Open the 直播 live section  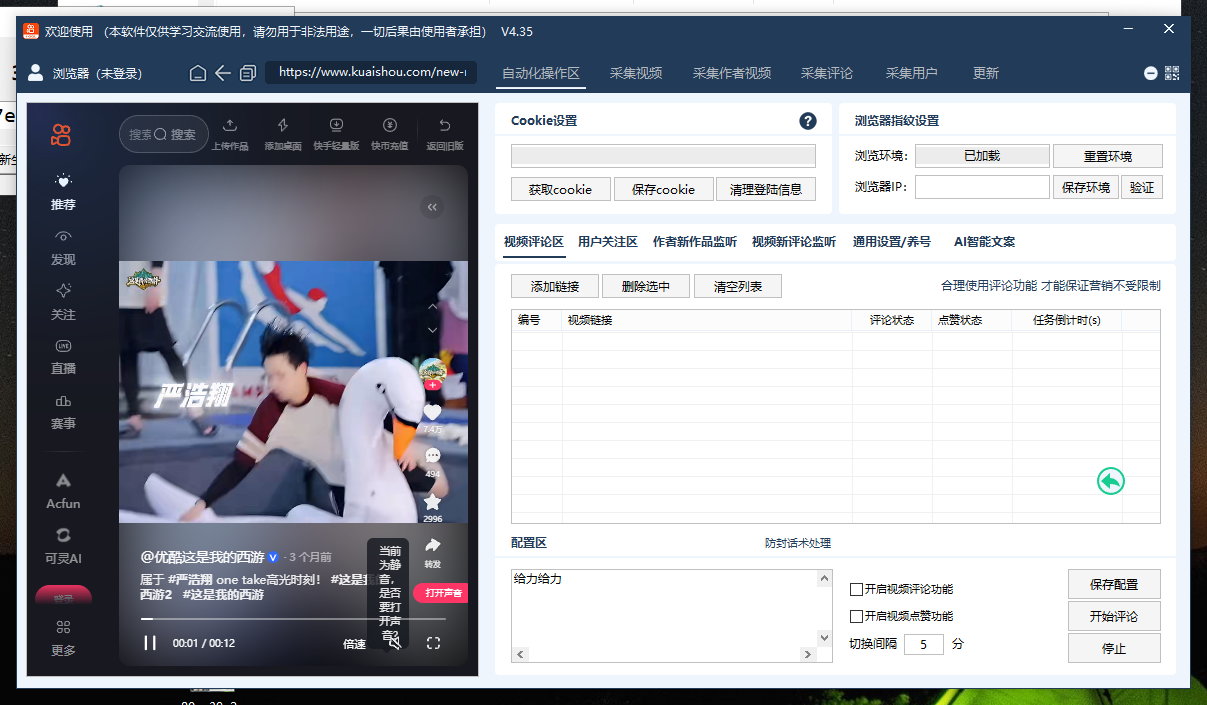63,357
